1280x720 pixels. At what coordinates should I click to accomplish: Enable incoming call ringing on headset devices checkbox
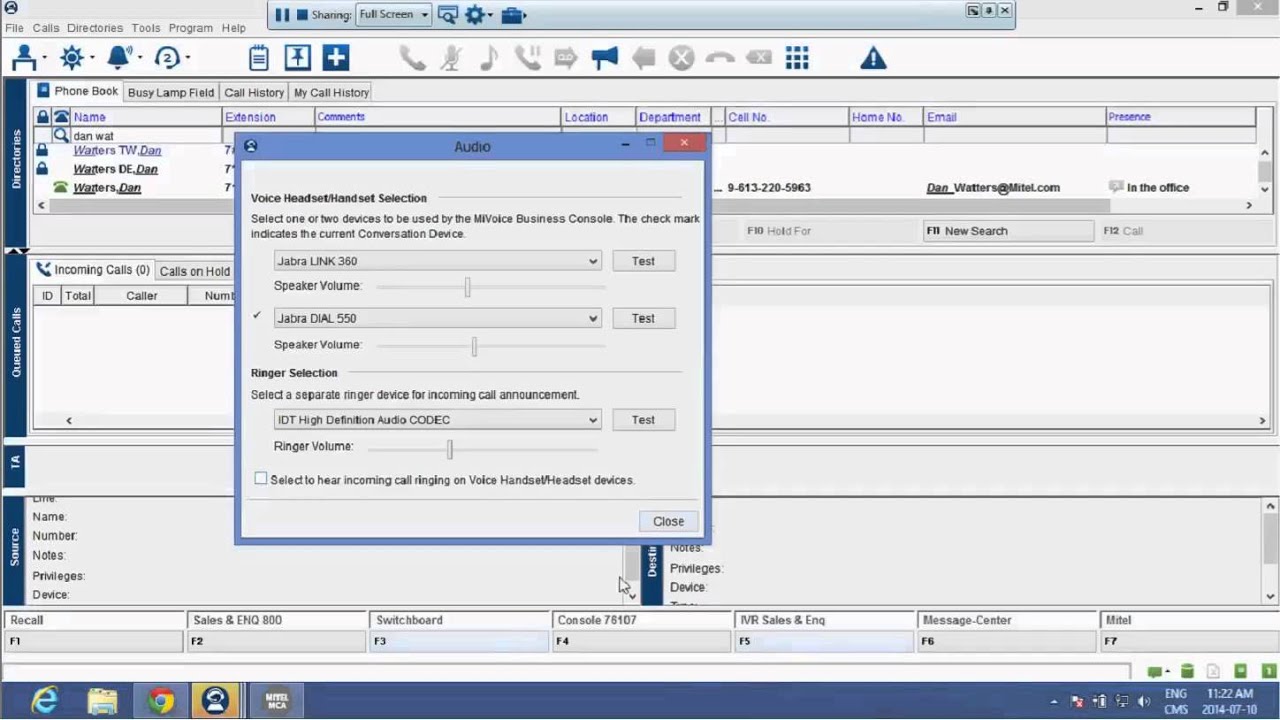261,479
